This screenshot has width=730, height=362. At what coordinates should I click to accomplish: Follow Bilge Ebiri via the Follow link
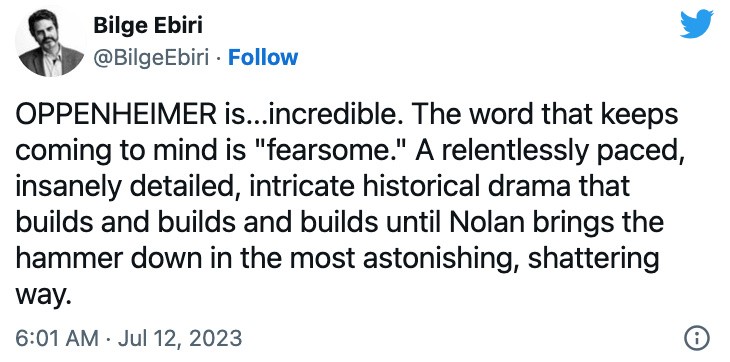click(263, 57)
